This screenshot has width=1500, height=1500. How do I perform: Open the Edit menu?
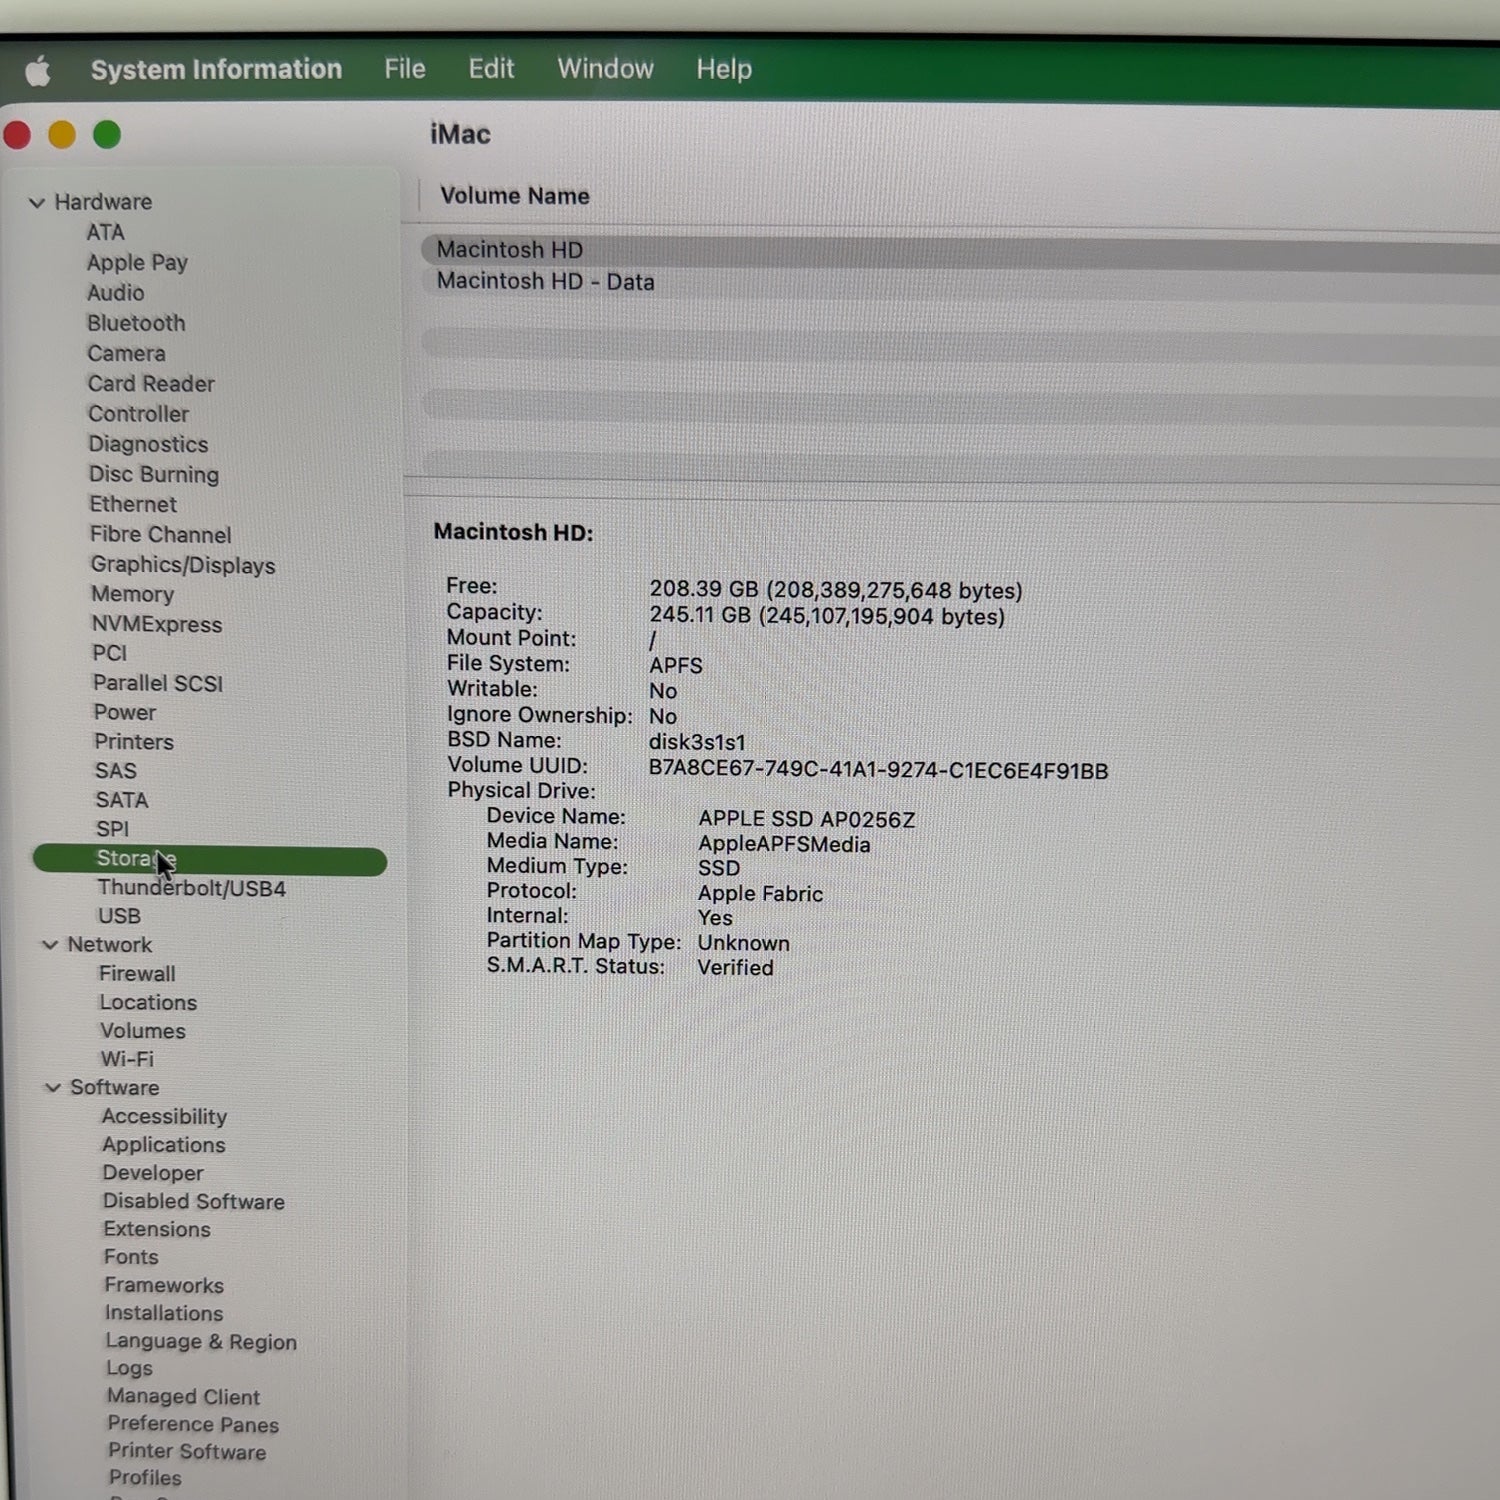tap(491, 69)
